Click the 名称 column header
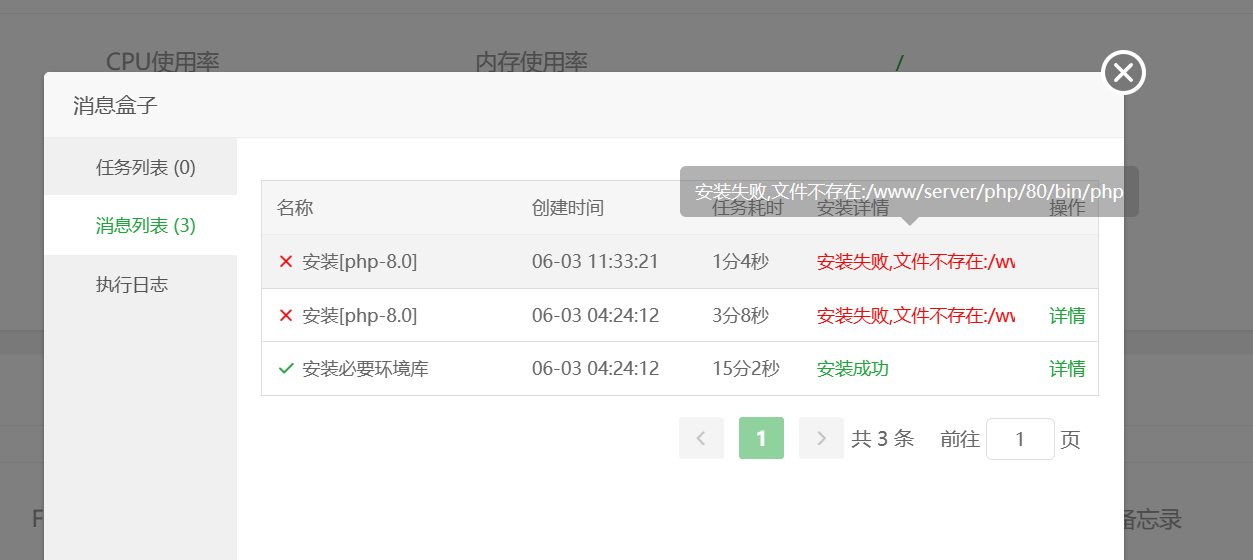Image resolution: width=1253 pixels, height=560 pixels. click(x=295, y=208)
